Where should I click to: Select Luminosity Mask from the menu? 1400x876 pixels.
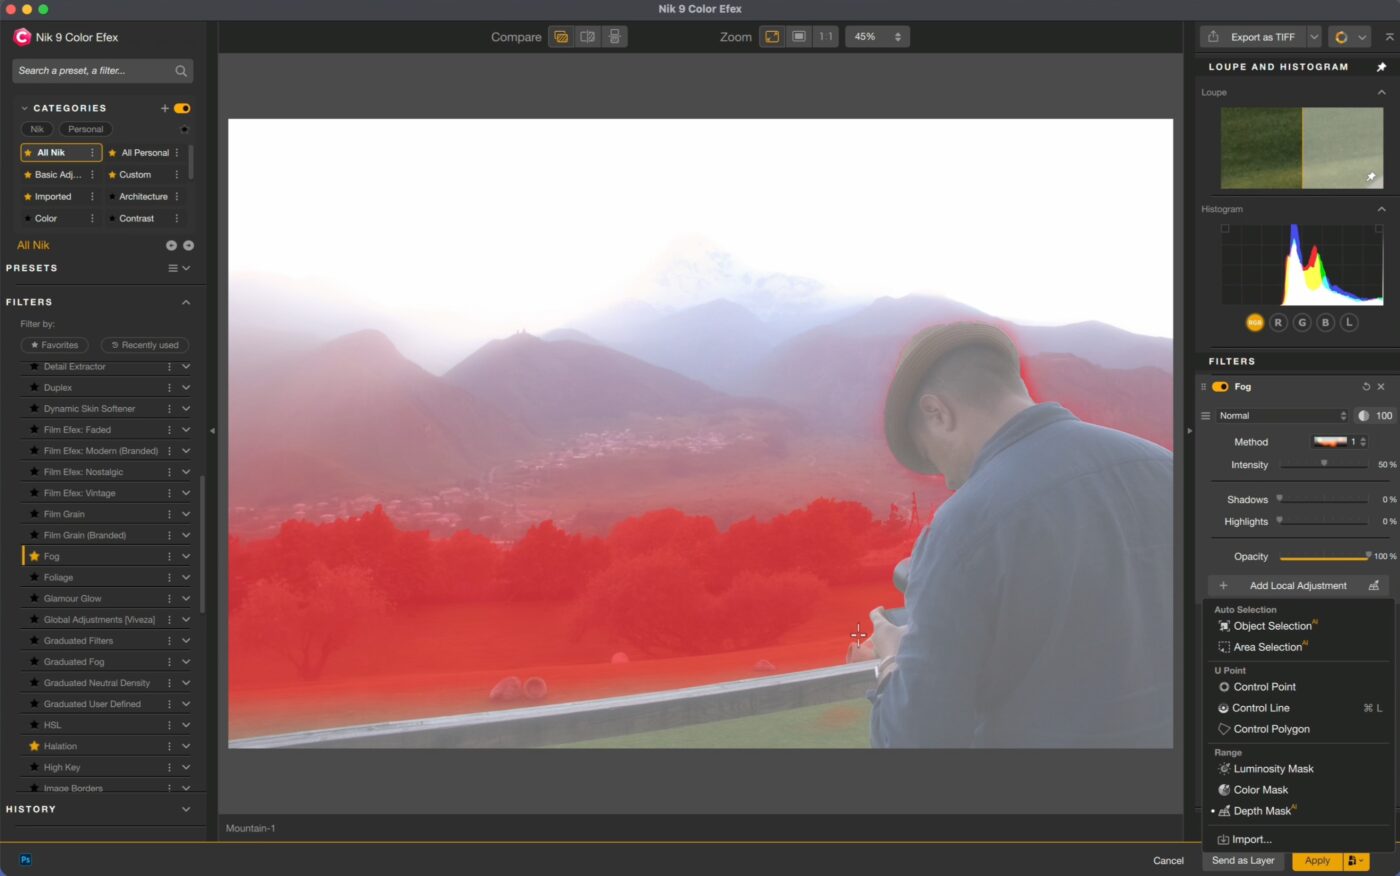(x=1273, y=769)
